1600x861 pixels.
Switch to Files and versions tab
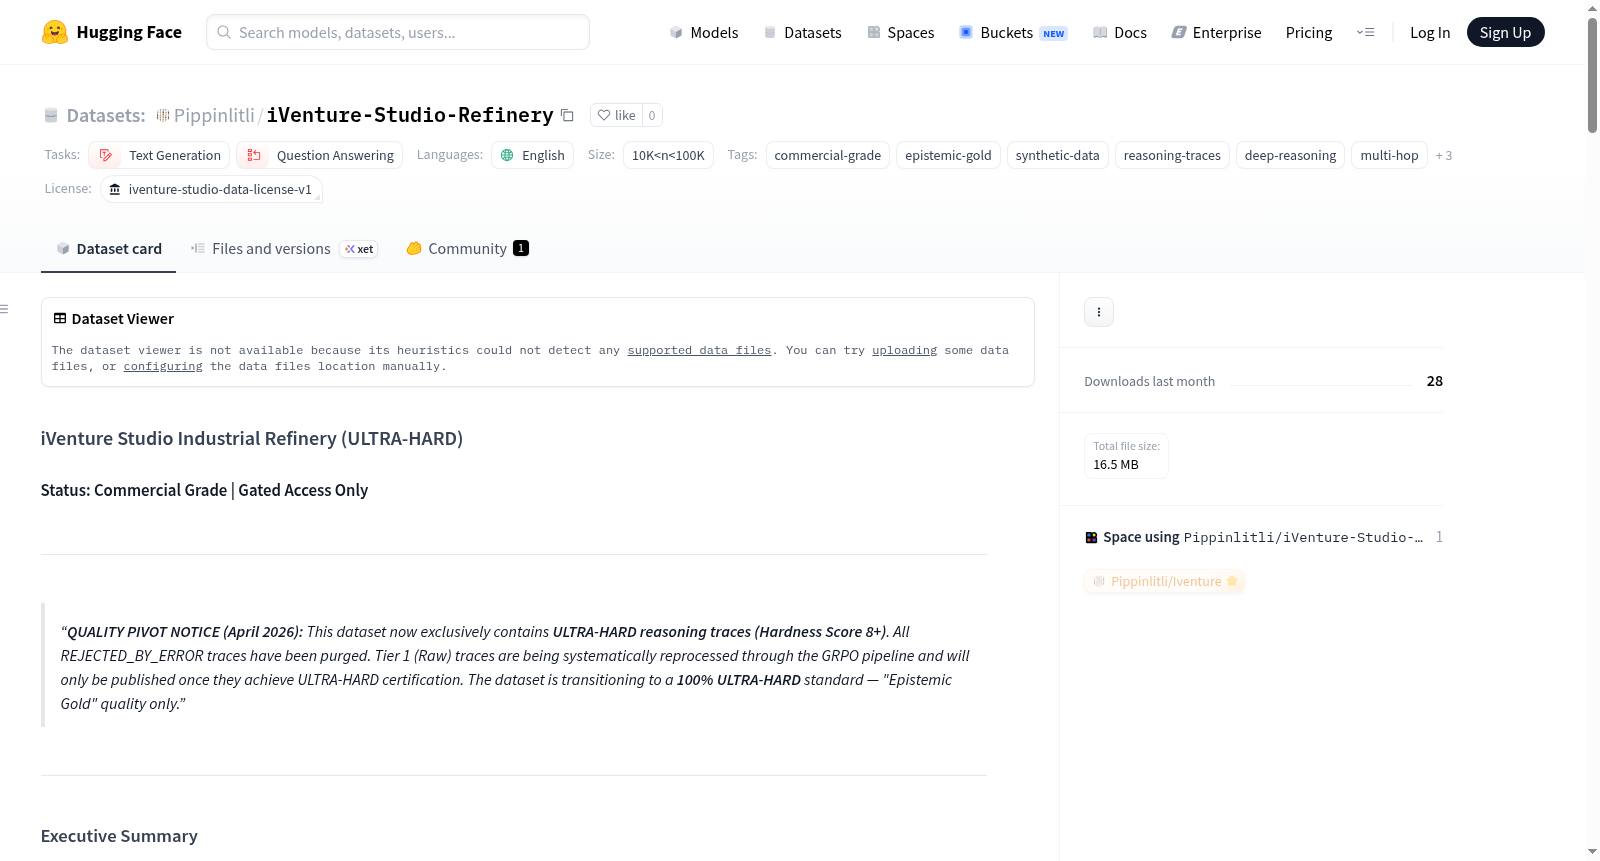(x=284, y=249)
